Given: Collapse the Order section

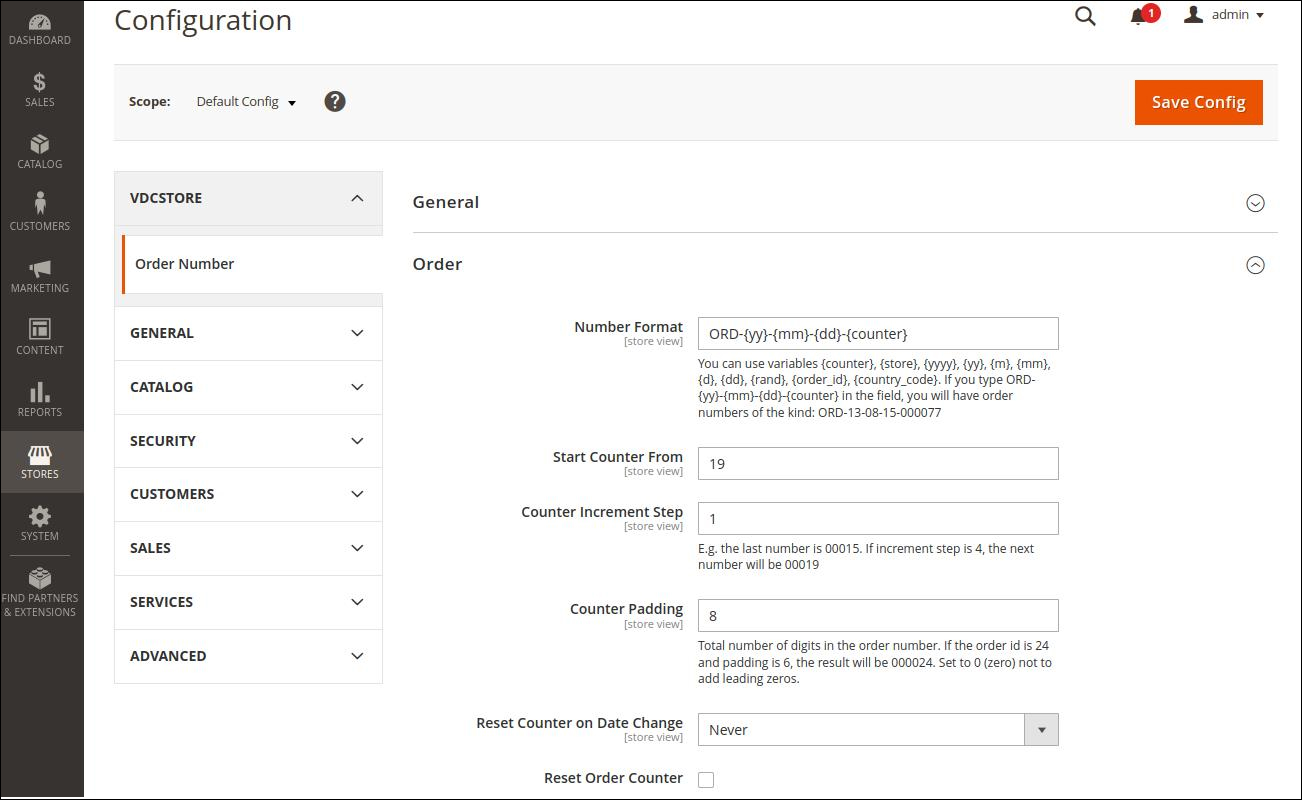Looking at the screenshot, I should [1255, 265].
